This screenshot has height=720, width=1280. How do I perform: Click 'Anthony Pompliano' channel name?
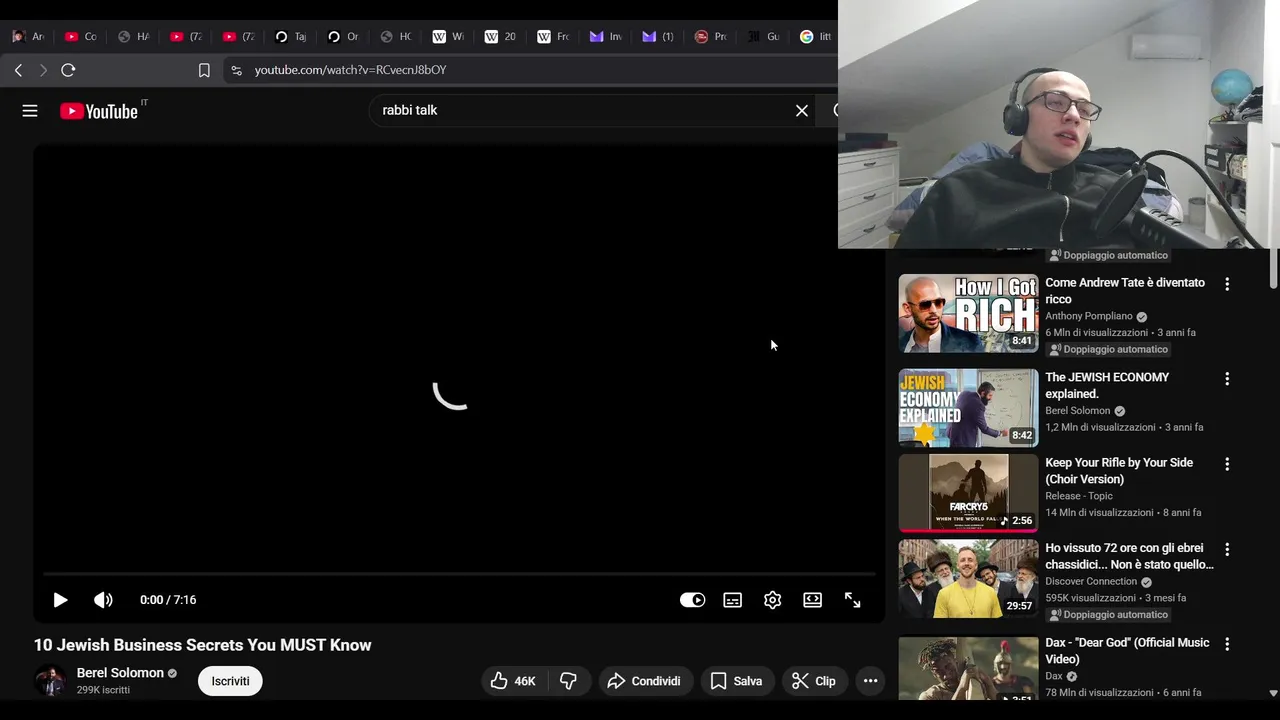[x=1089, y=316]
